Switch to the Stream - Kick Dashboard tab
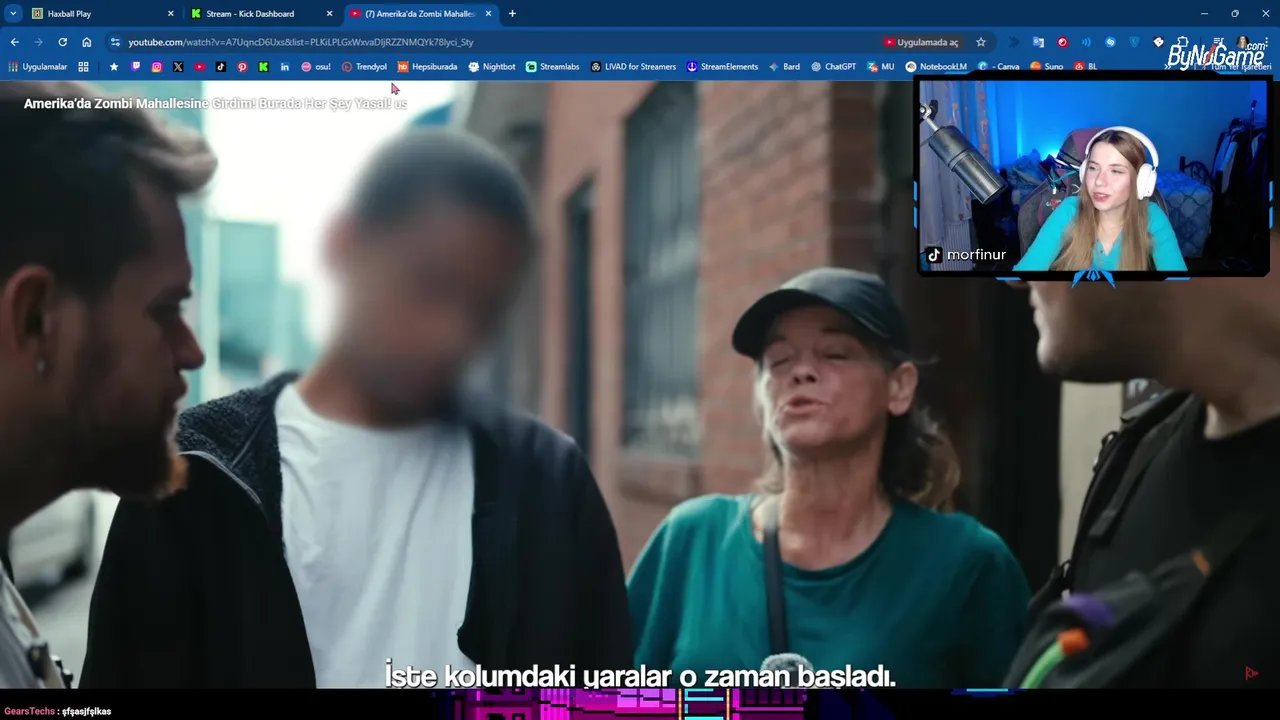 click(260, 13)
